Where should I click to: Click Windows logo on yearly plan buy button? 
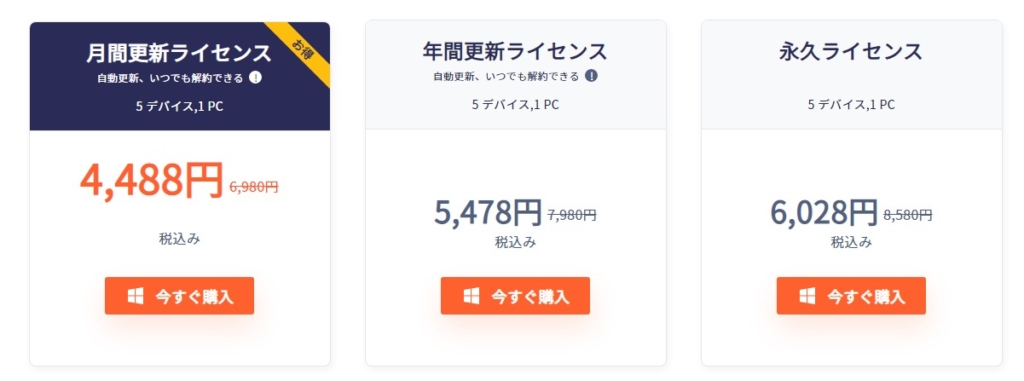pos(472,296)
